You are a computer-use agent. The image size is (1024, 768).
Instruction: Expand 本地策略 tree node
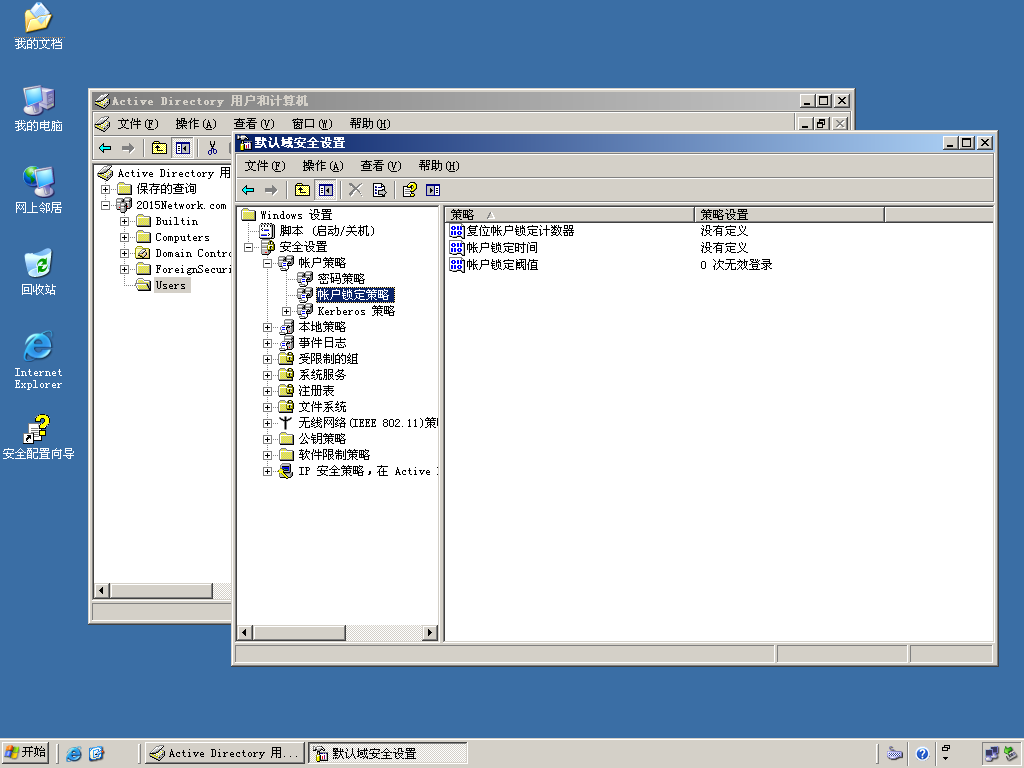pyautogui.click(x=267, y=327)
